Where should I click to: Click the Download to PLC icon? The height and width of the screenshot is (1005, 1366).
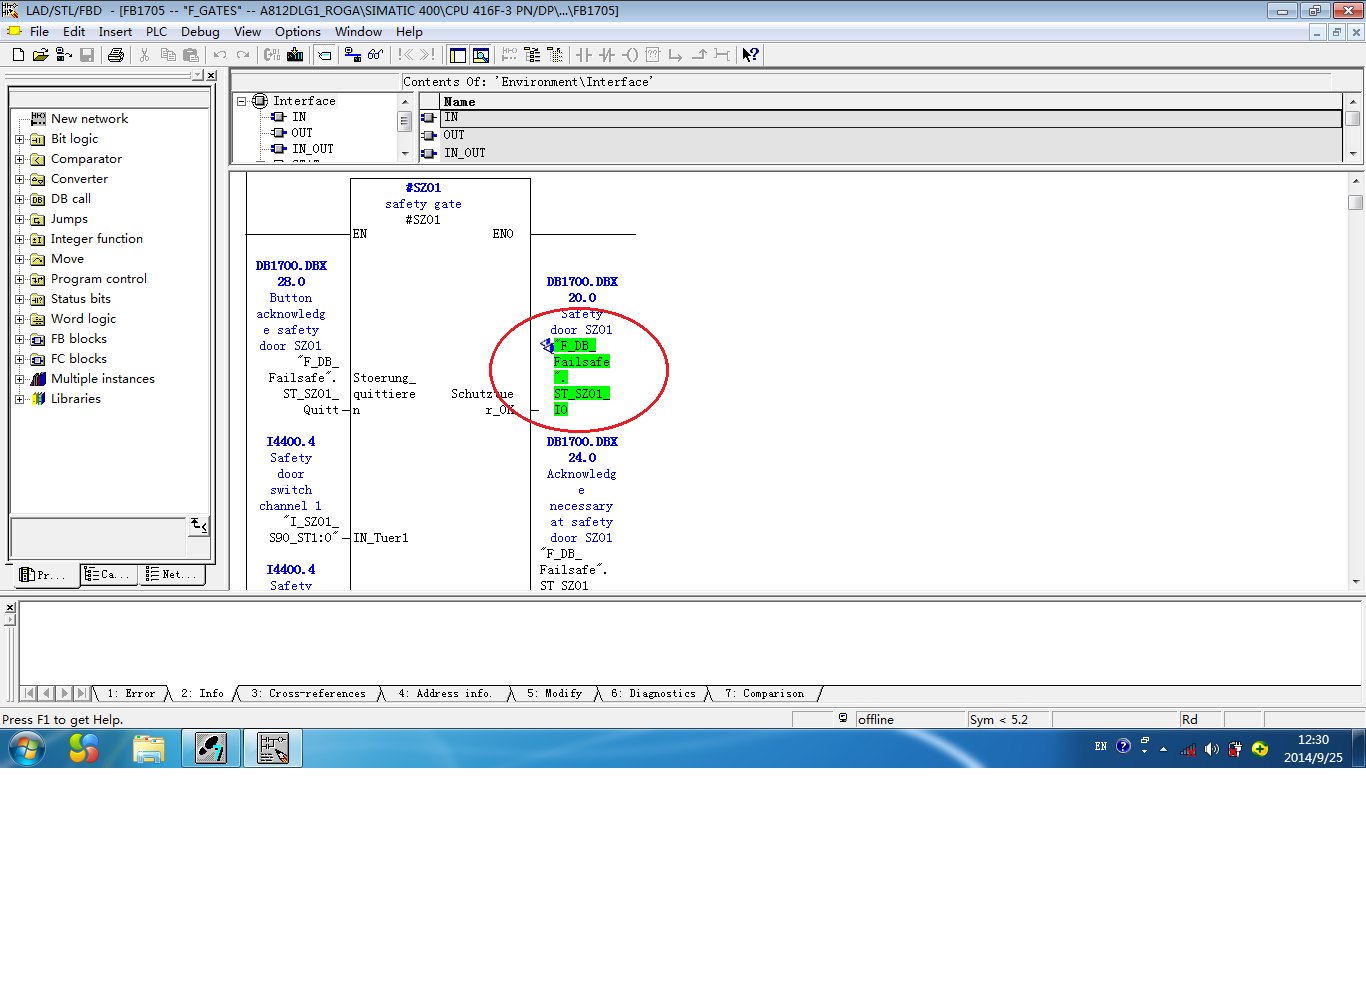pyautogui.click(x=295, y=55)
